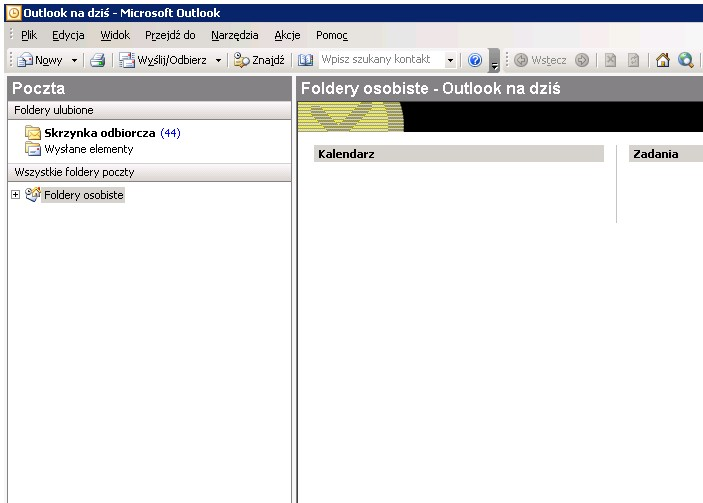Open the Address Book icon
This screenshot has height=503, width=703.
click(306, 60)
